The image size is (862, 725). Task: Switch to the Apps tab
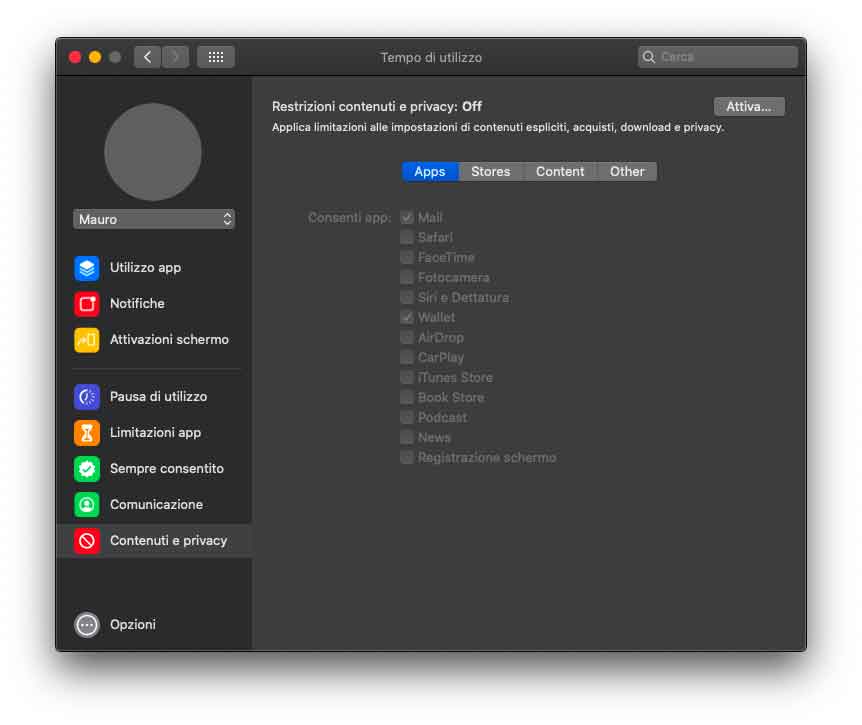tap(430, 171)
